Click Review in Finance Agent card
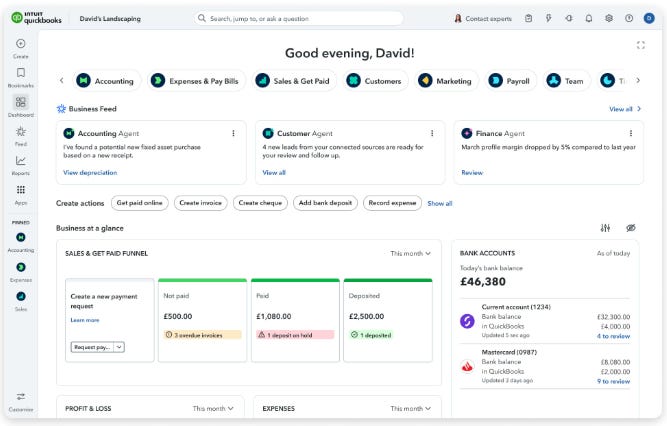Screen dimensions: 667x426 (472, 172)
